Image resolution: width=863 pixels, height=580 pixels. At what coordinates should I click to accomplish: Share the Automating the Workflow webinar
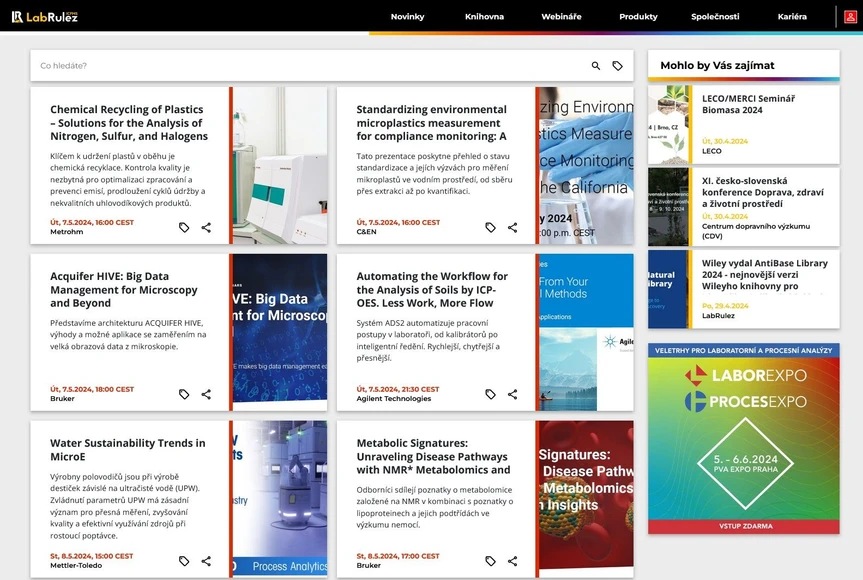(x=512, y=394)
